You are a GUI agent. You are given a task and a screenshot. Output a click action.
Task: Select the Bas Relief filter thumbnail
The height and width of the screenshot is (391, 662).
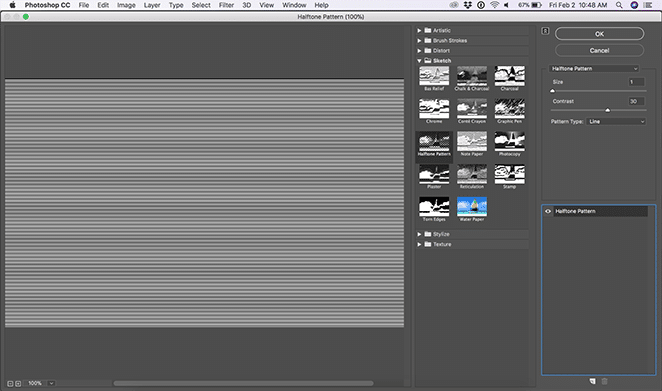pyautogui.click(x=434, y=76)
